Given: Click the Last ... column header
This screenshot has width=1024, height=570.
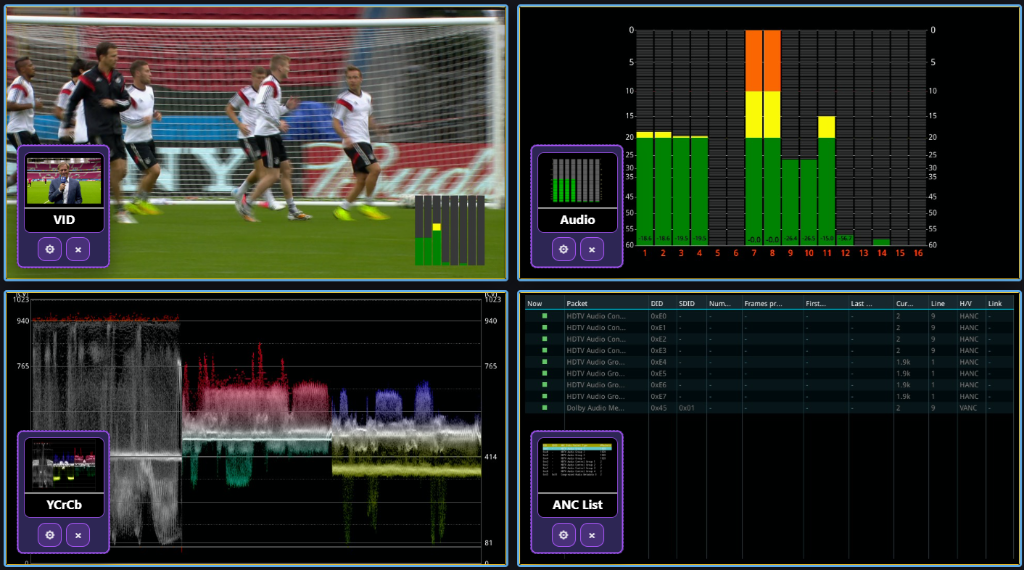Looking at the screenshot, I should 861,304.
